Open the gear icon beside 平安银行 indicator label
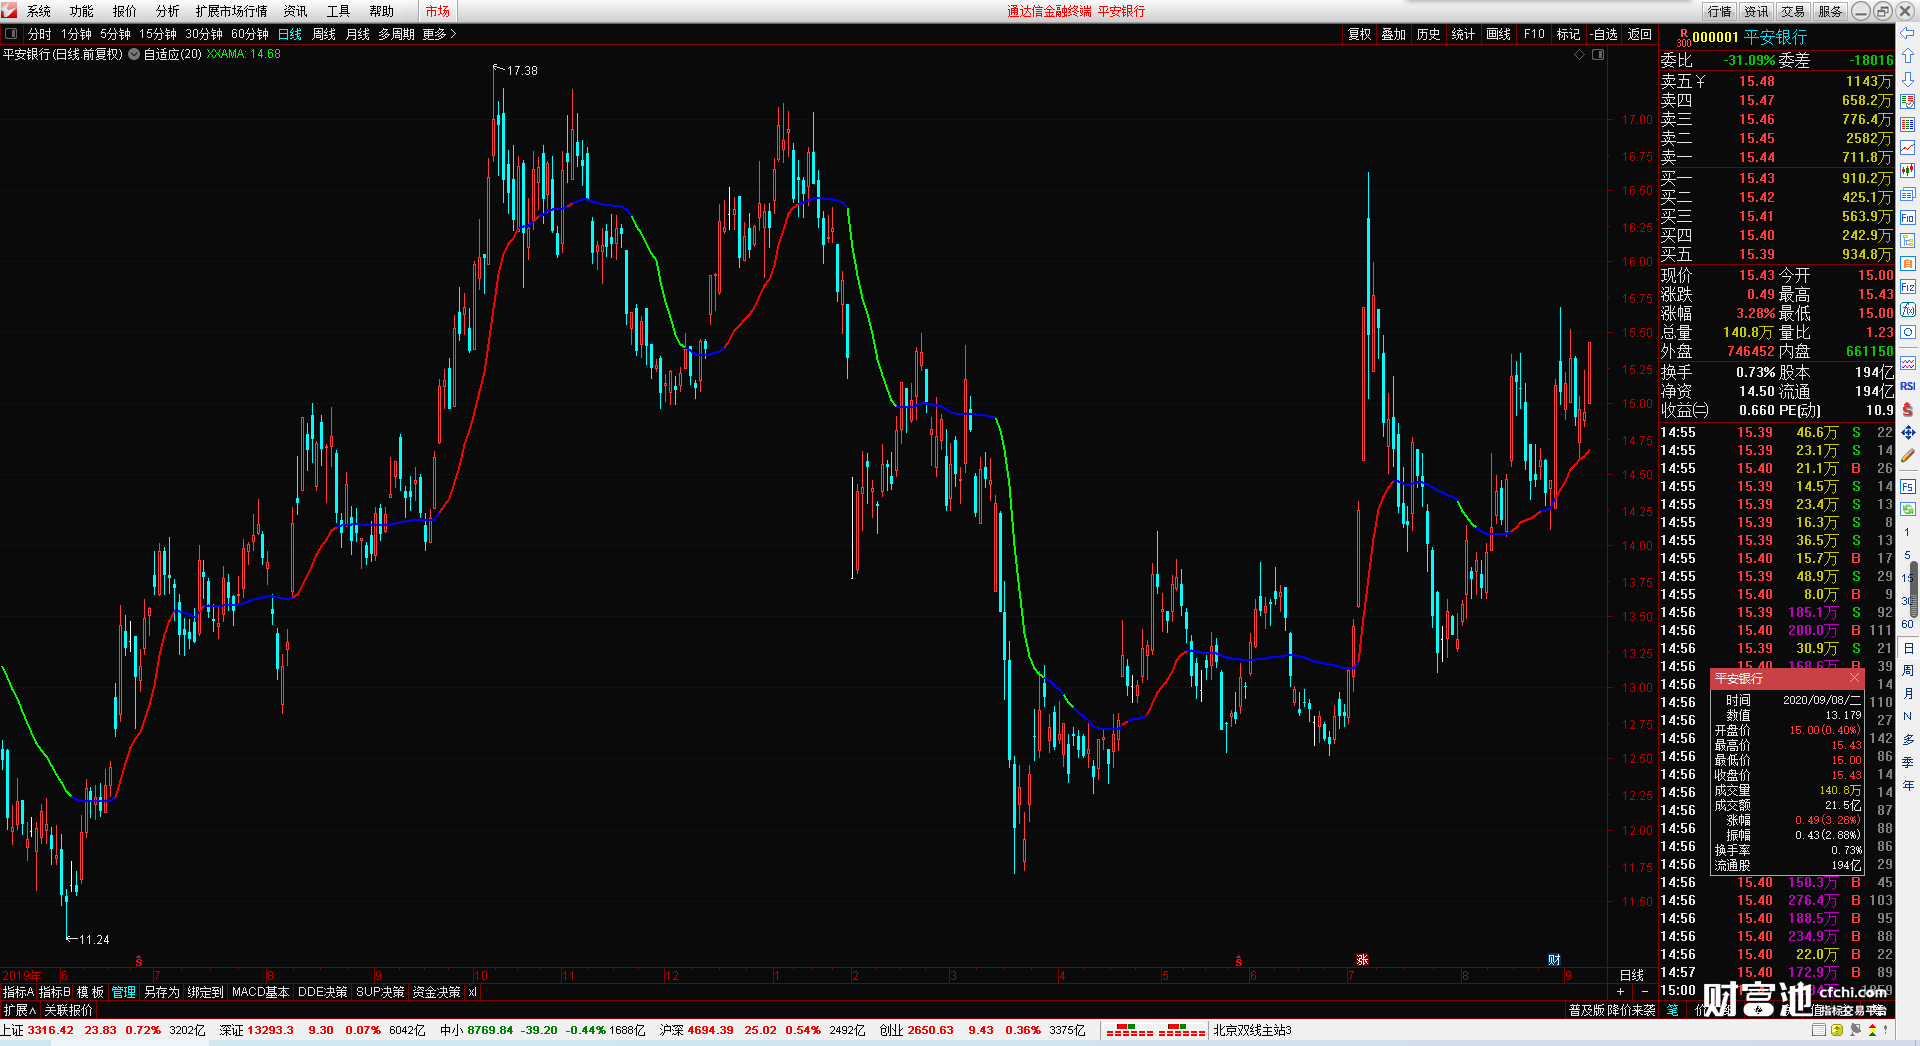 (x=134, y=54)
